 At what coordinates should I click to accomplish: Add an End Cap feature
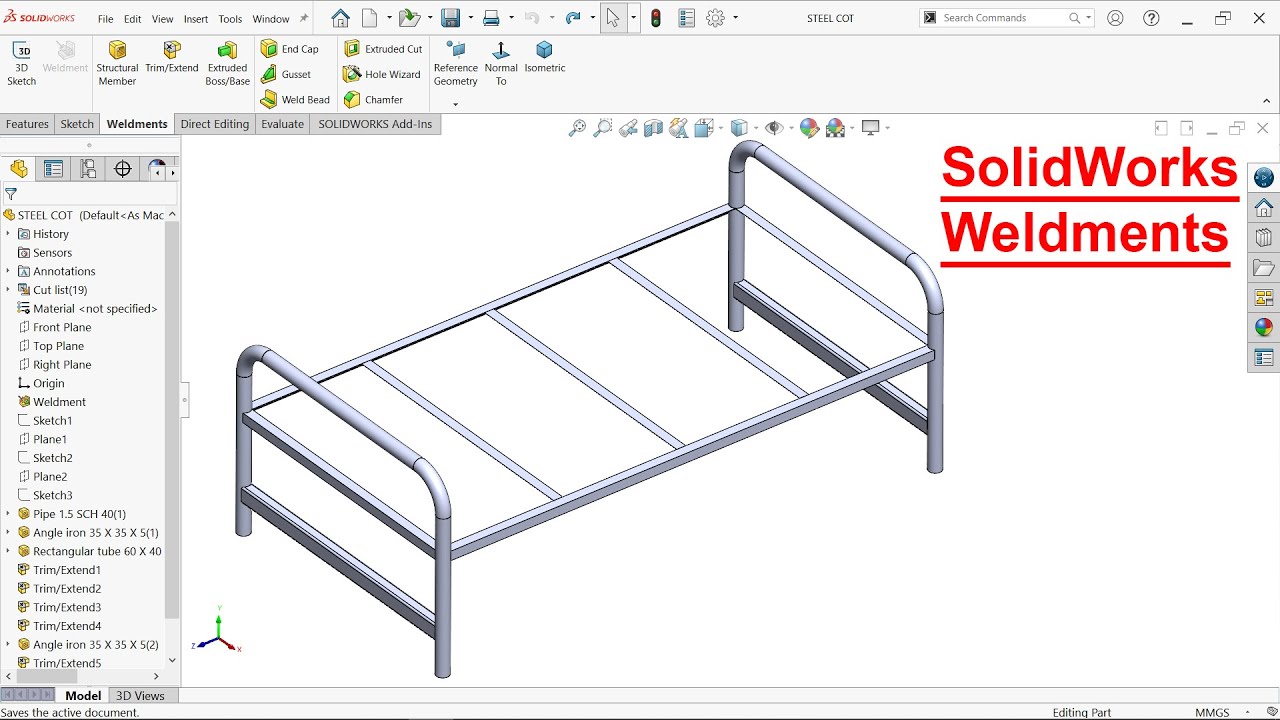[290, 49]
